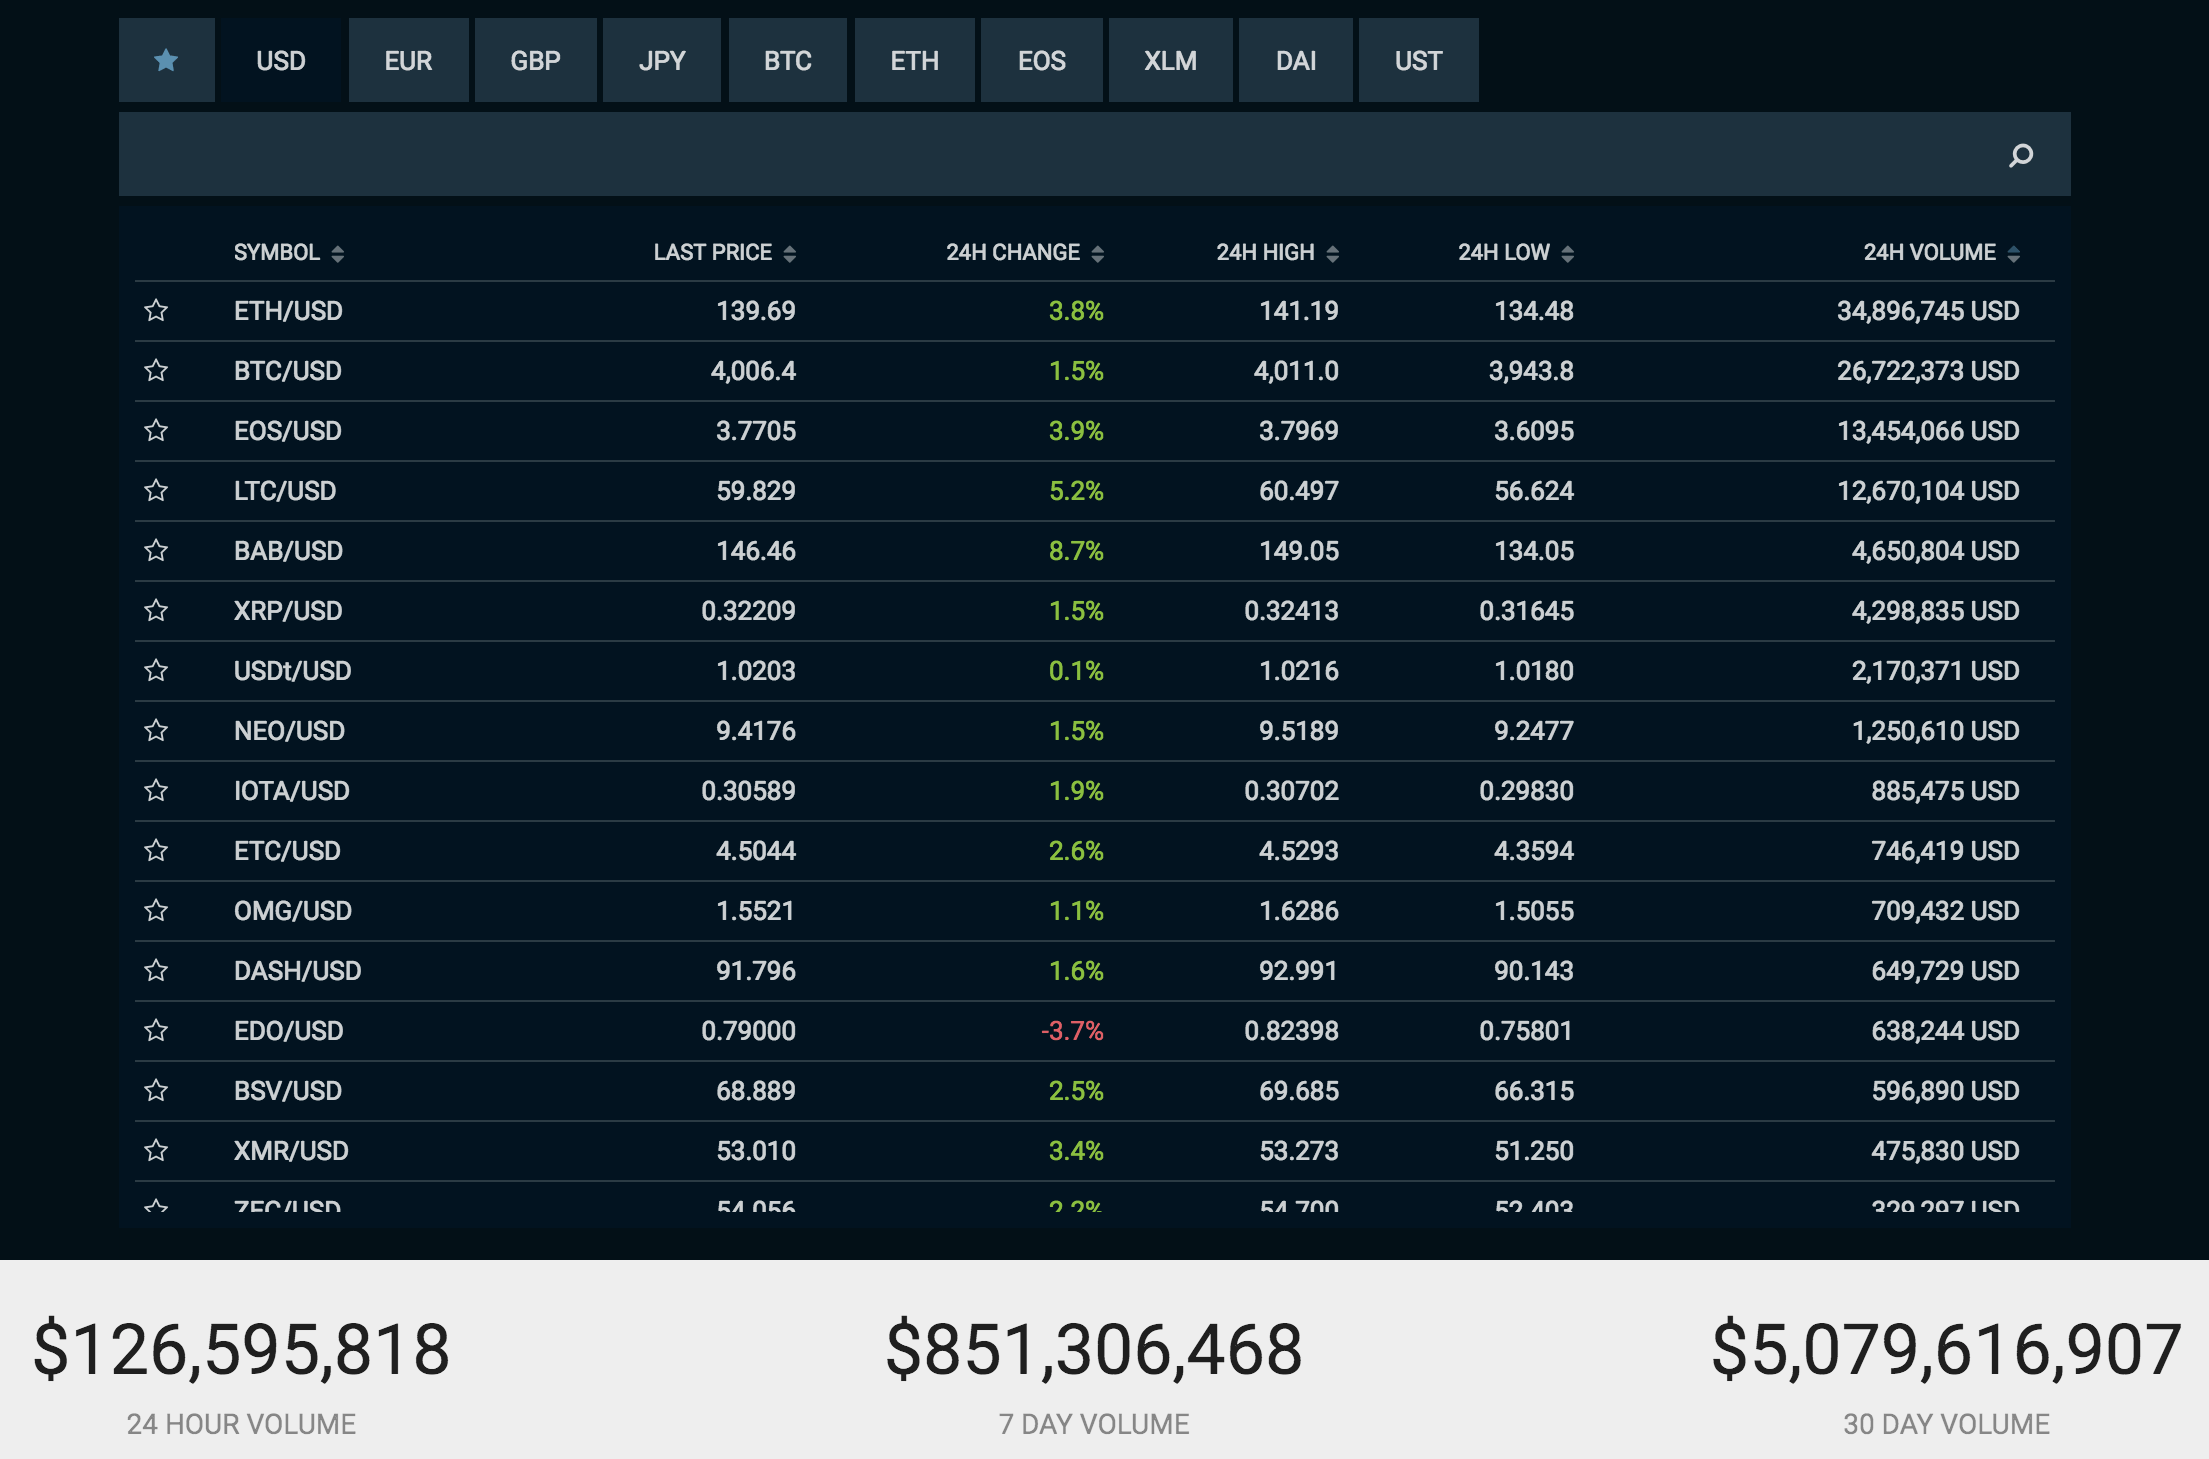Image resolution: width=2209 pixels, height=1459 pixels.
Task: Click the $5,079,616,907 30 day volume
Action: (1946, 1350)
